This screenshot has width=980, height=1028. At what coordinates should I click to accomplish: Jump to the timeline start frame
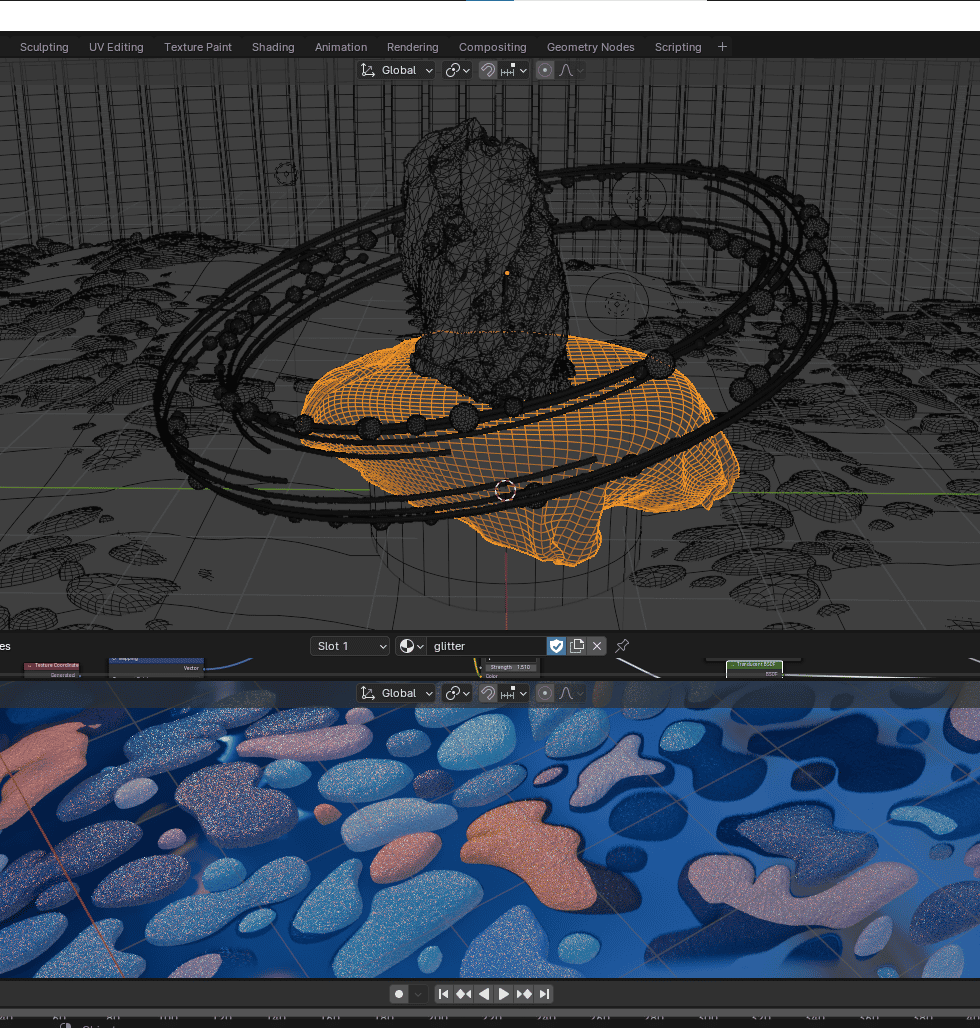[443, 994]
